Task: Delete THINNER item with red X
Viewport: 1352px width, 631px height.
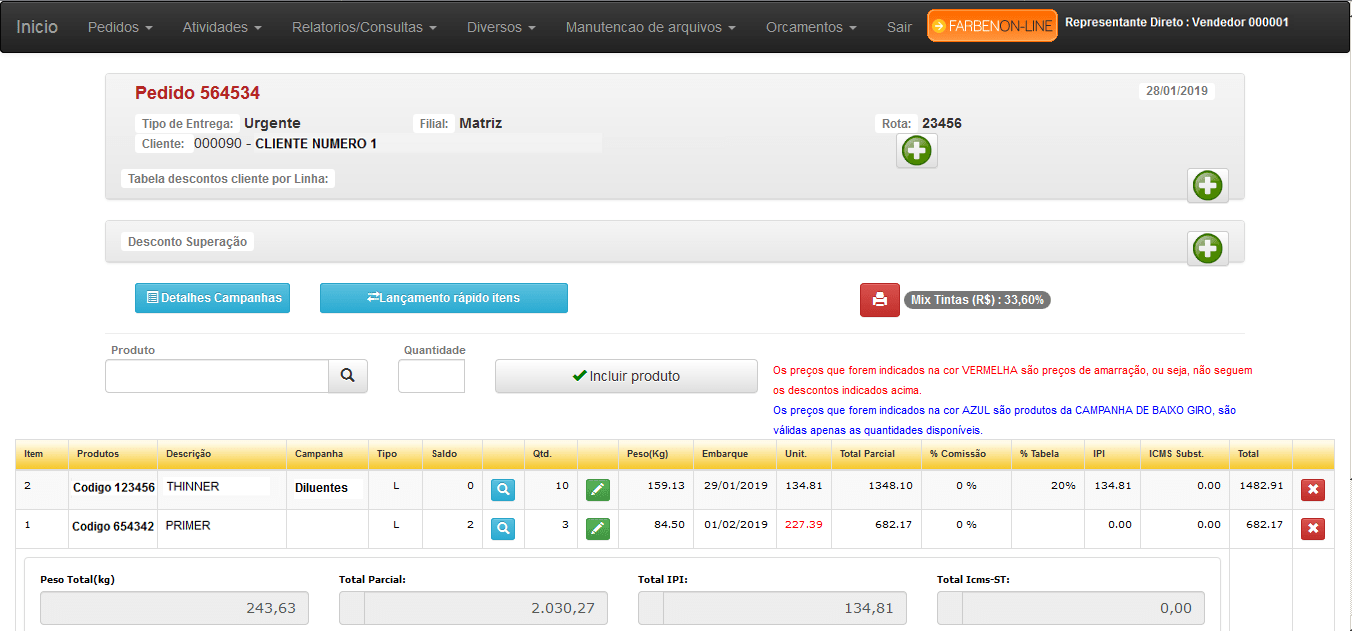Action: 1312,489
